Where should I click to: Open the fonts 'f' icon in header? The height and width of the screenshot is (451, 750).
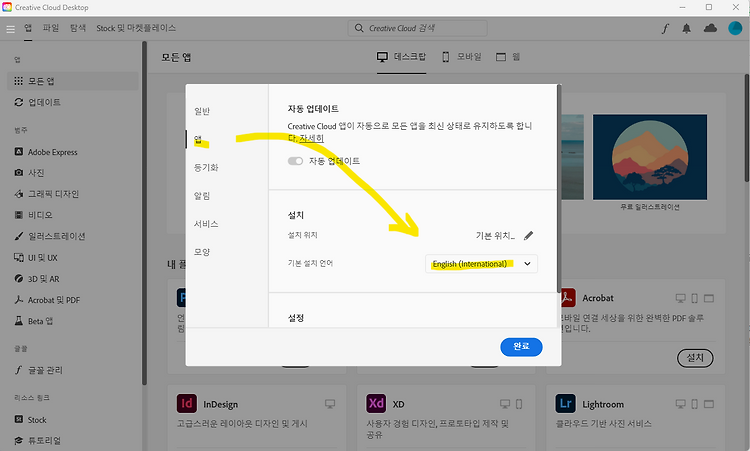pyautogui.click(x=665, y=29)
